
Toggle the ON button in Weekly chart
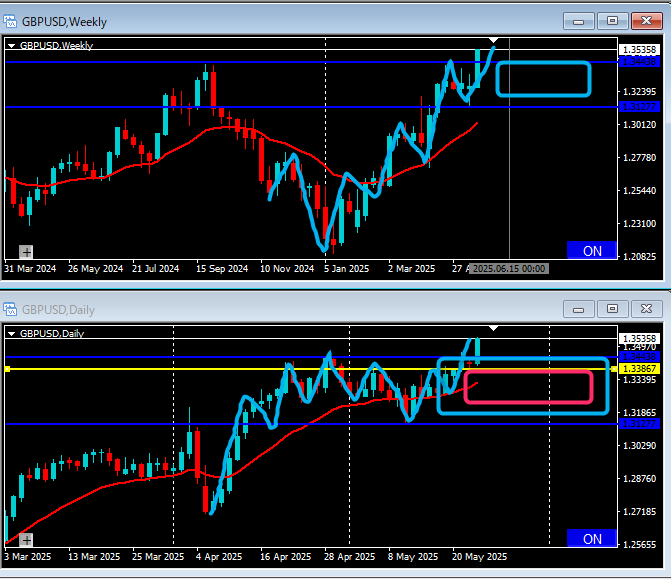coord(592,250)
